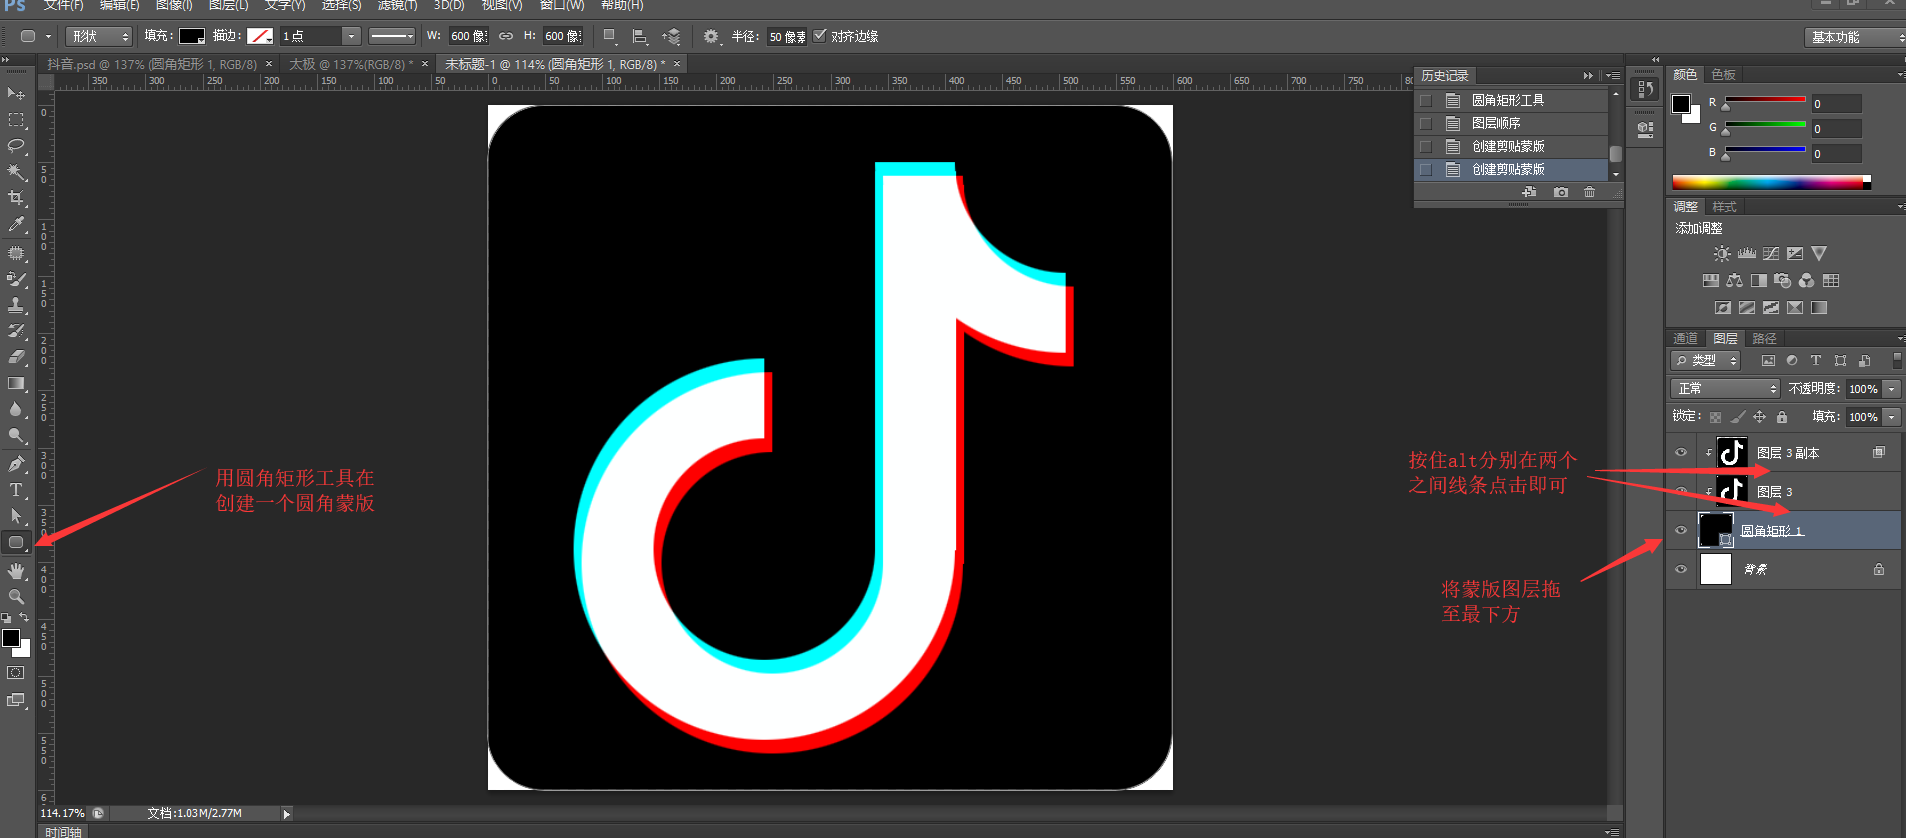Hide layer 圆角矩形 1
1906x838 pixels.
1681,530
